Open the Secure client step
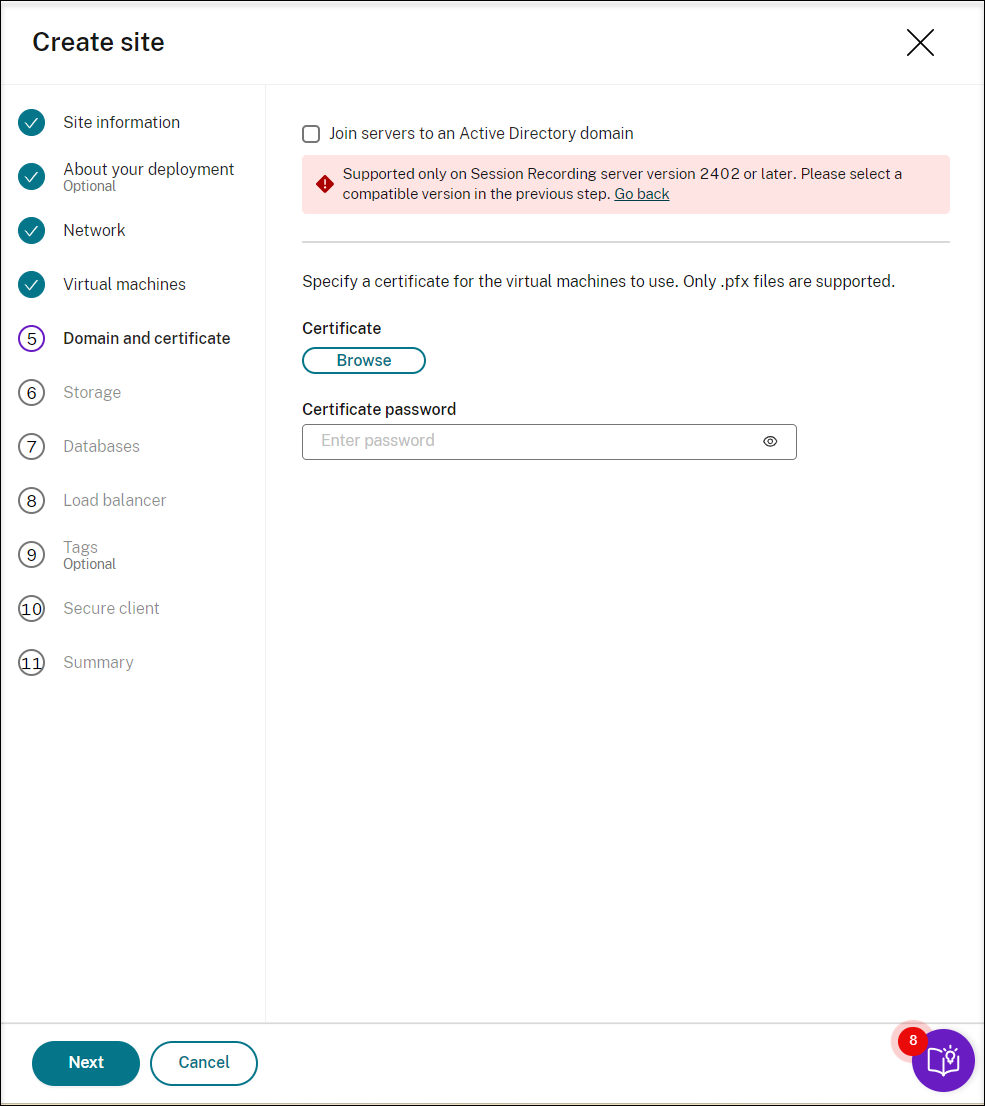985x1106 pixels. [111, 609]
